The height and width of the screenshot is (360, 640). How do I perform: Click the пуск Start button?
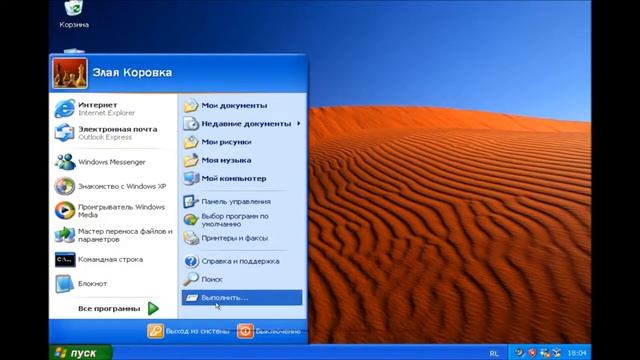coord(80,353)
